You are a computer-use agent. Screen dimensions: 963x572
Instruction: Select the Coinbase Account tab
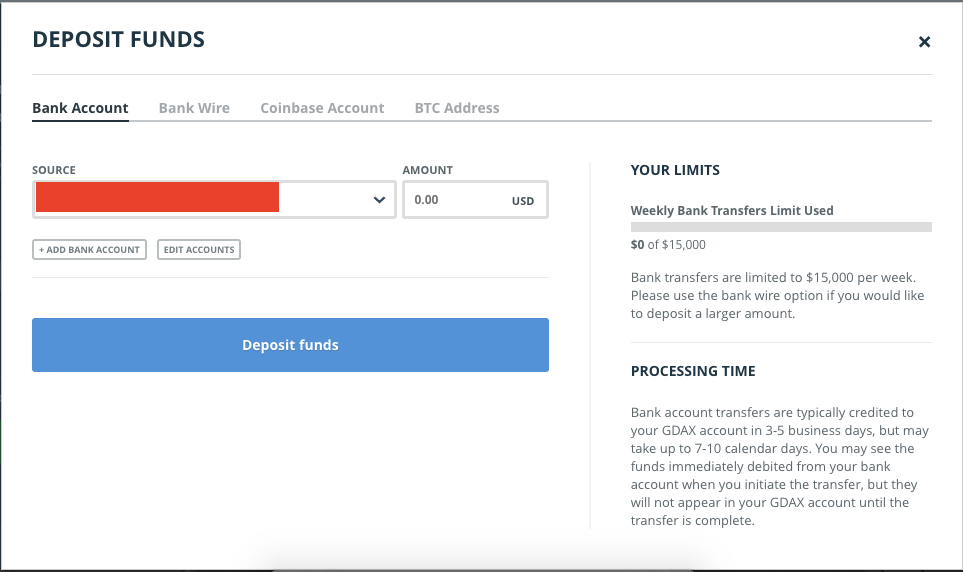322,108
